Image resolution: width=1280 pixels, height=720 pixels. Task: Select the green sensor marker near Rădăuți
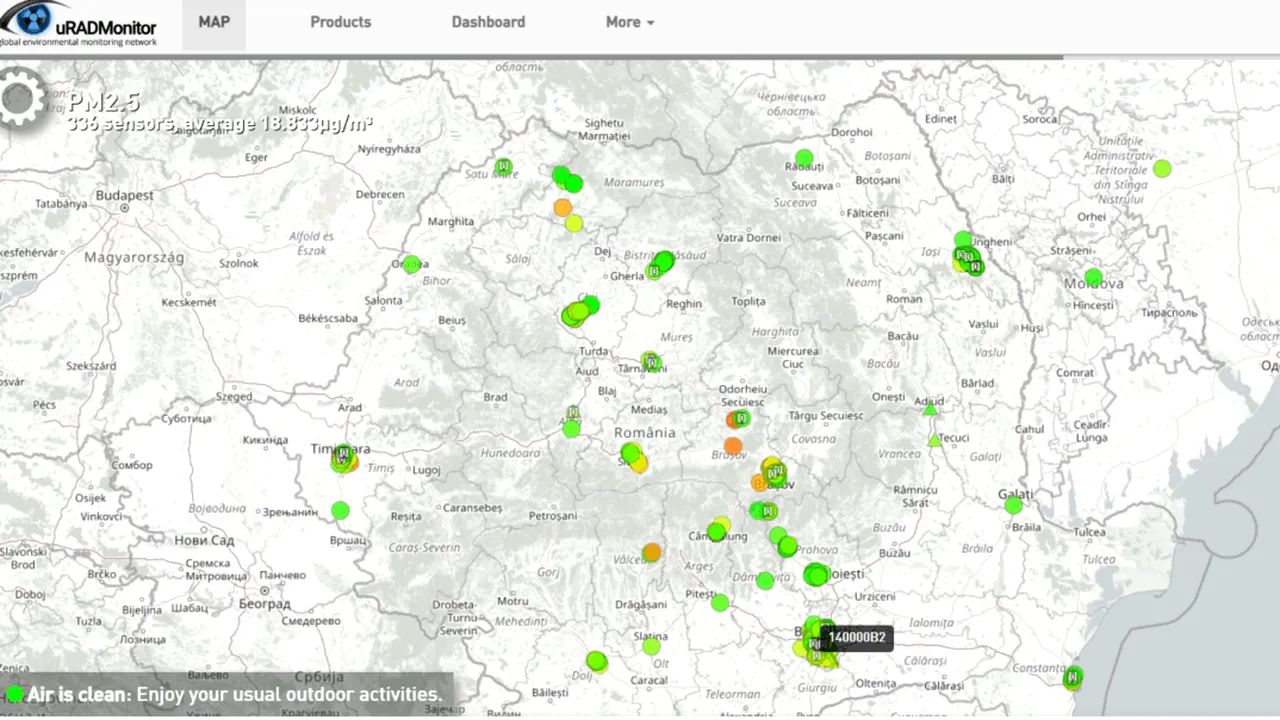pos(804,158)
